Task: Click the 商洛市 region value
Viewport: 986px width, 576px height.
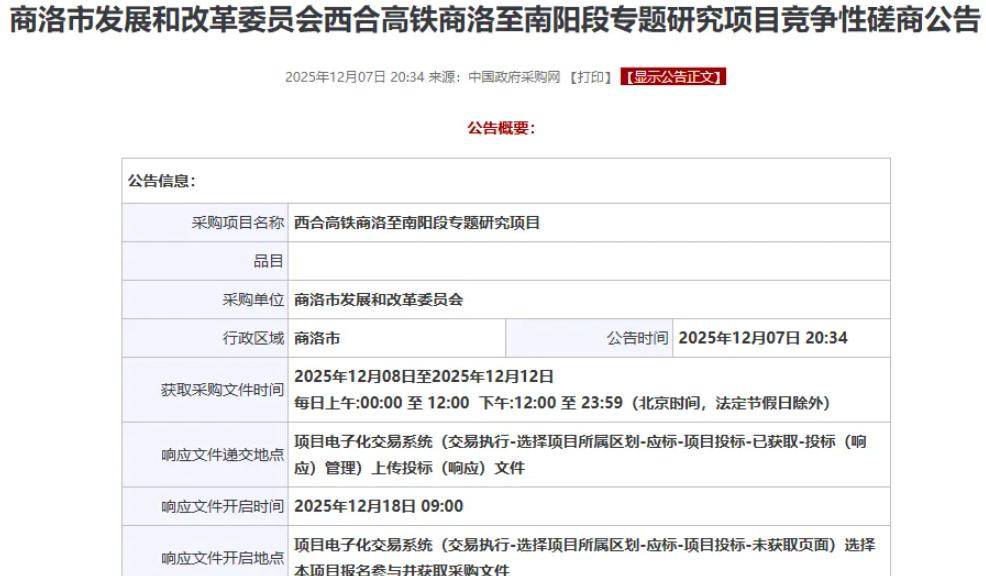Action: 317,338
